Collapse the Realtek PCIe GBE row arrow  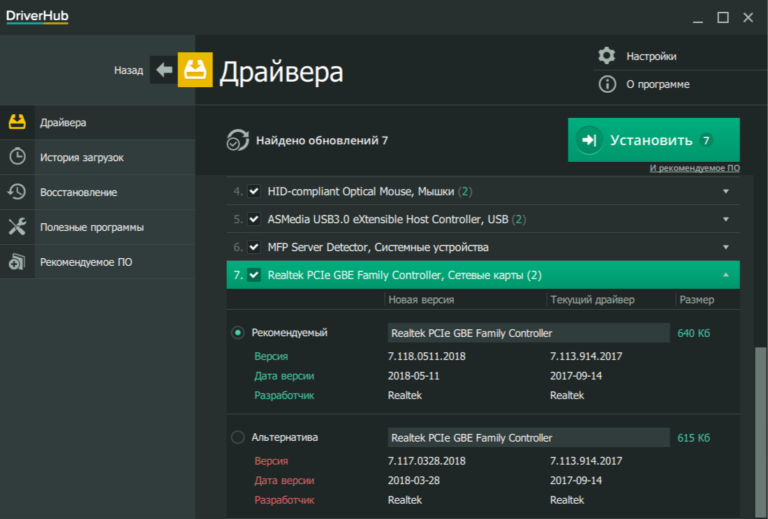725,275
